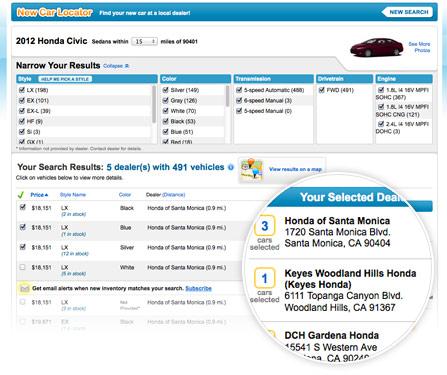Viewport: 447px width, 375px height.
Task: Uncheck the Blue LX $18,151 vehicle row
Action: pyautogui.click(x=22, y=227)
